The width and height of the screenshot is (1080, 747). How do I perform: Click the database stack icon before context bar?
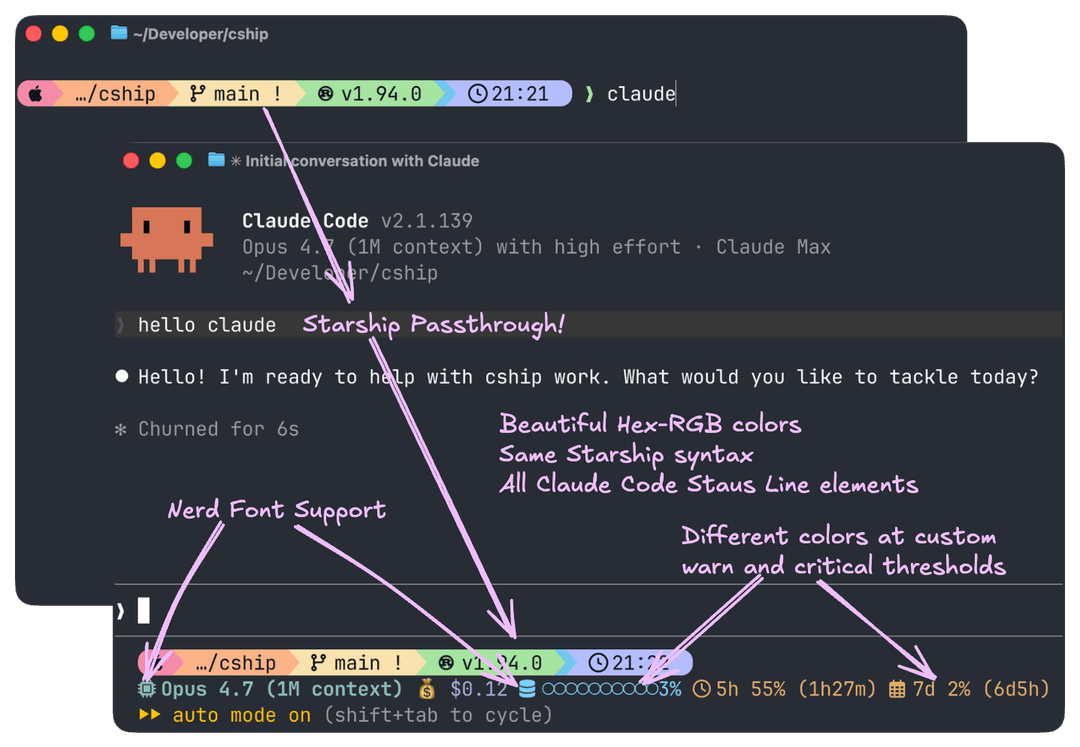pos(527,688)
